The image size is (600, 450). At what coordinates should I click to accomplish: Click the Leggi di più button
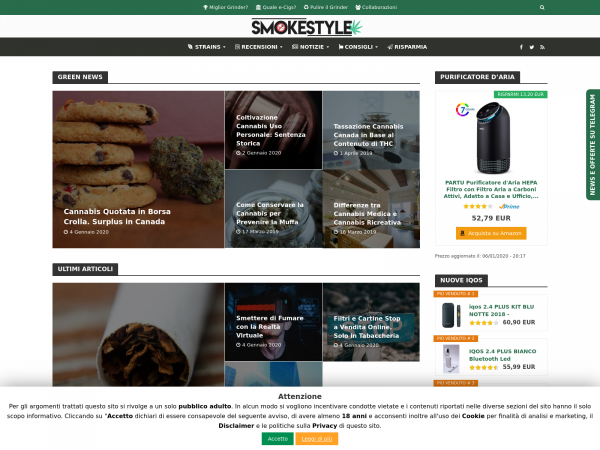(x=317, y=439)
